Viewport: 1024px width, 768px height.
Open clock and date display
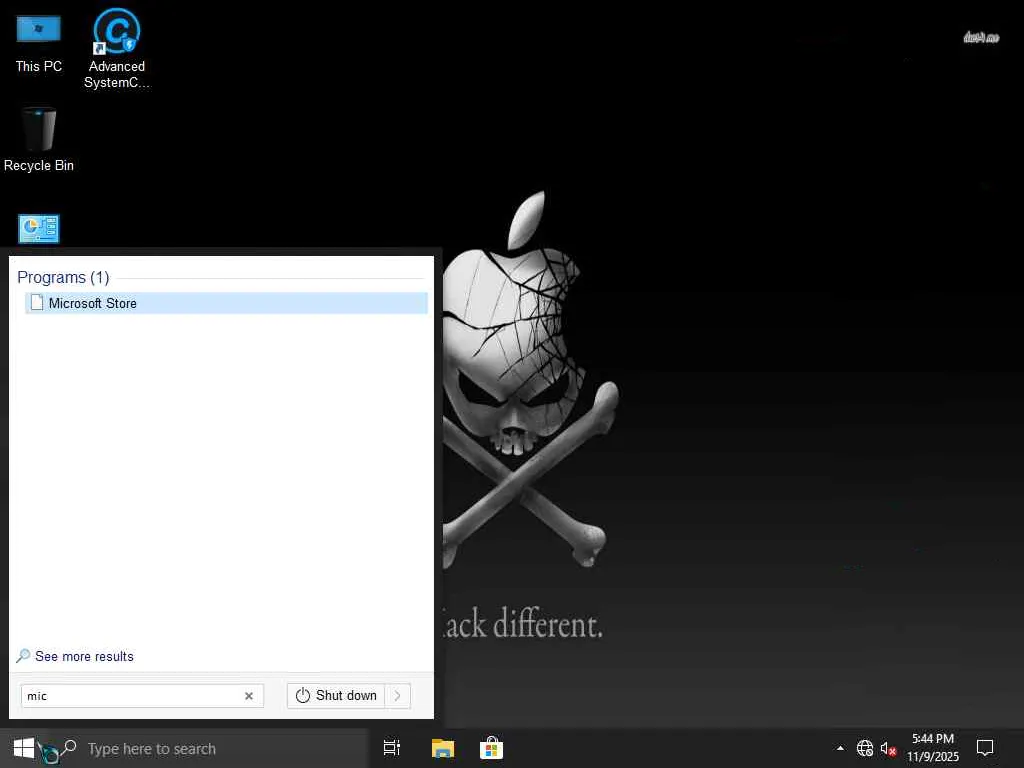(933, 748)
